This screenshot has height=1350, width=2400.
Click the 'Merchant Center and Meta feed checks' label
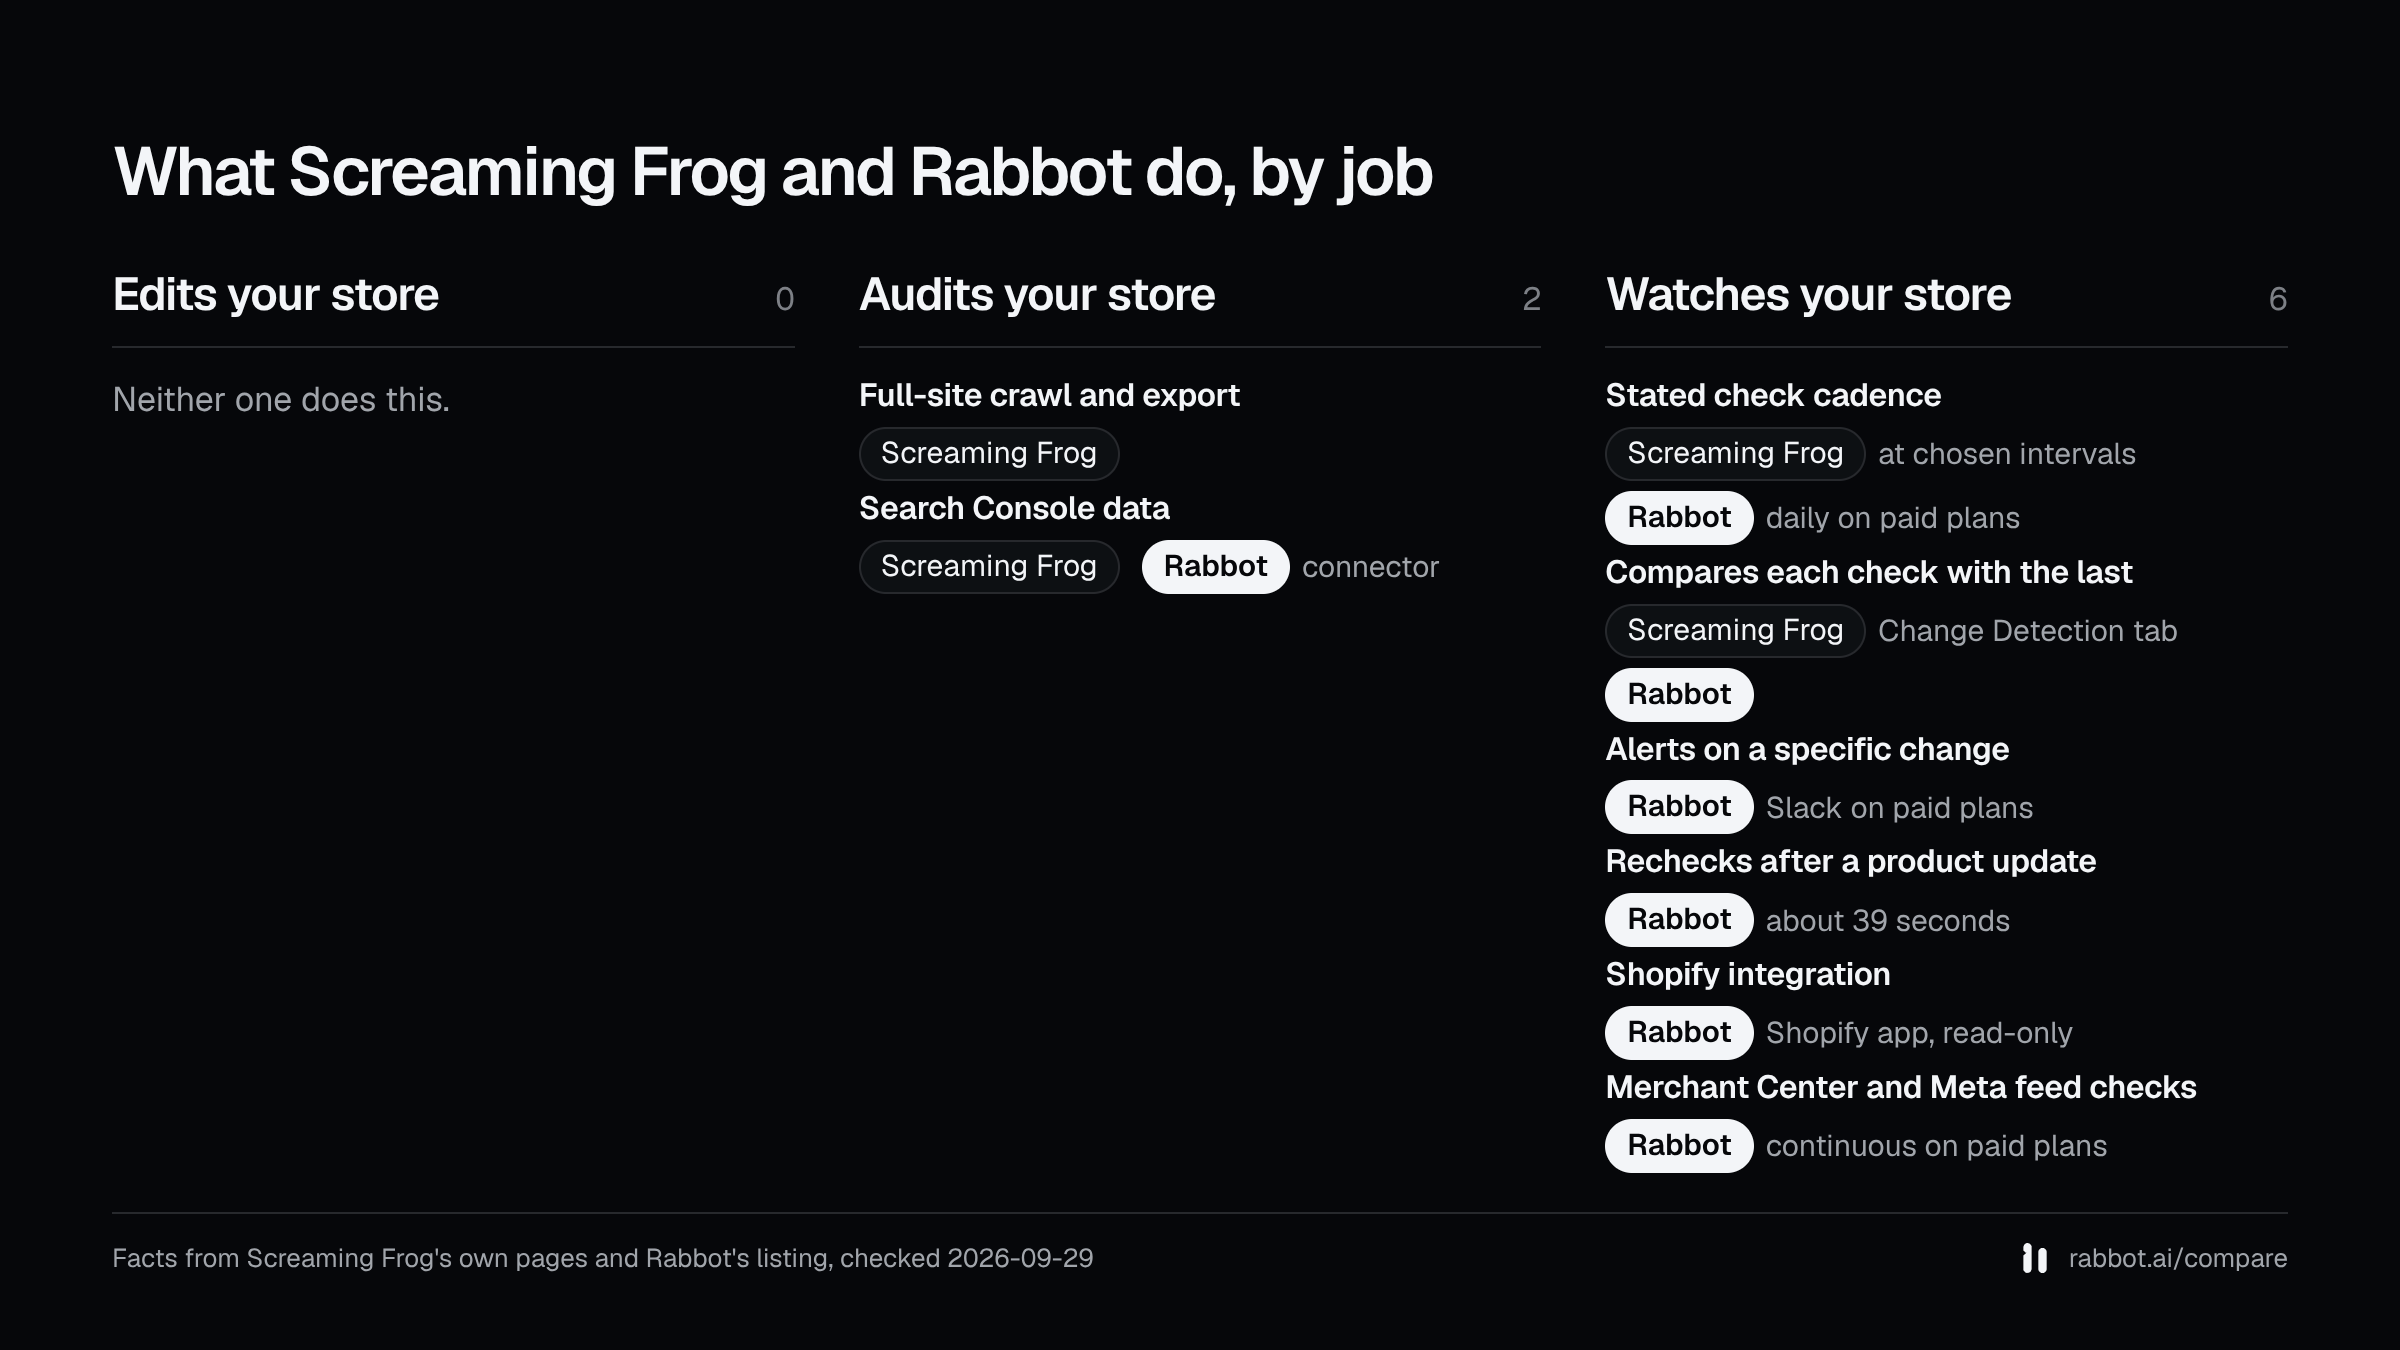(x=1901, y=1088)
